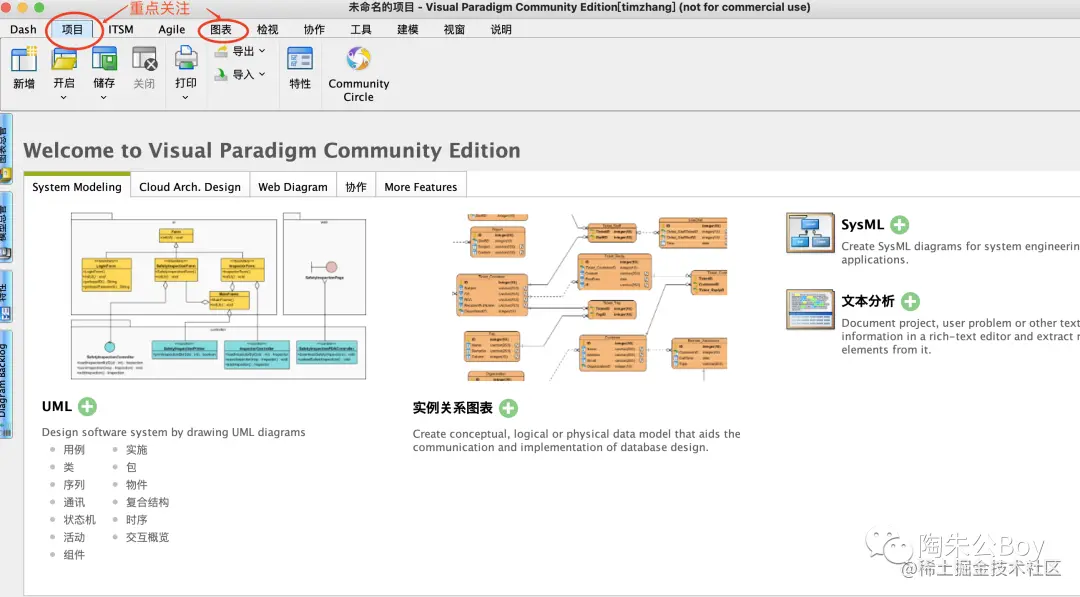This screenshot has width=1080, height=597.
Task: Select the 物件 object diagram link
Action: pos(136,485)
